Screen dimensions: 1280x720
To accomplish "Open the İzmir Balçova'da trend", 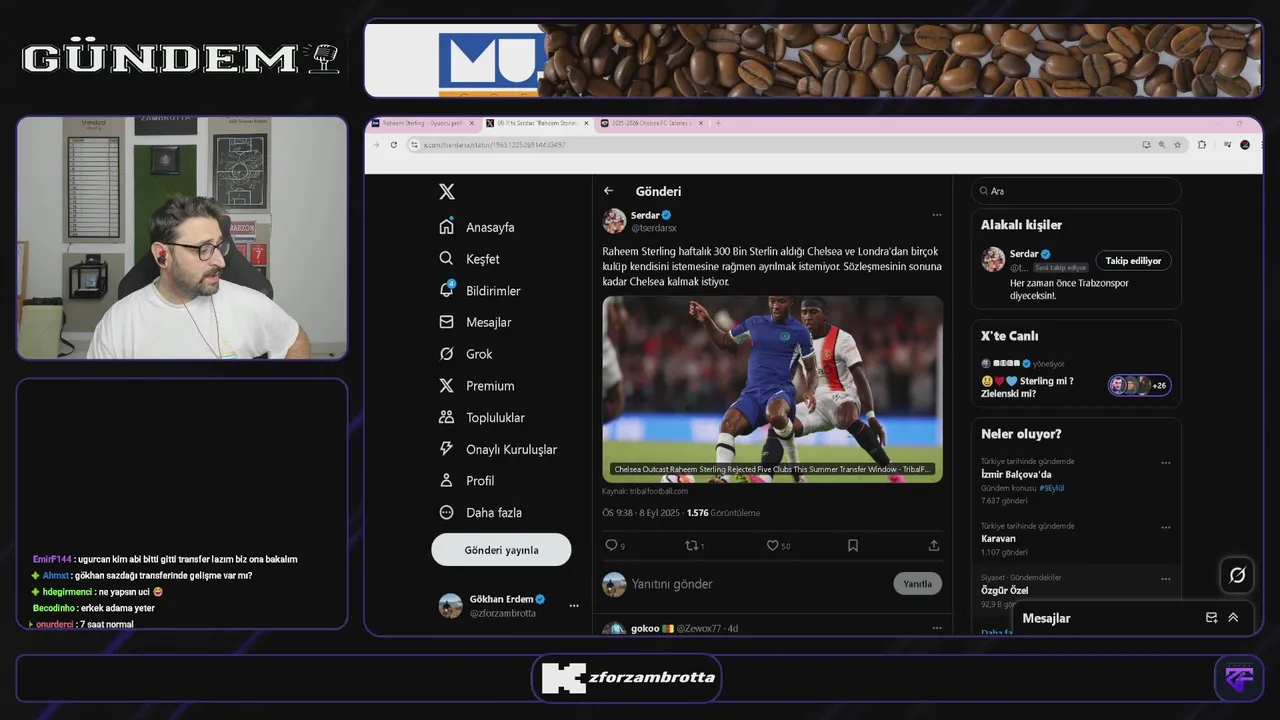I will pyautogui.click(x=1016, y=474).
